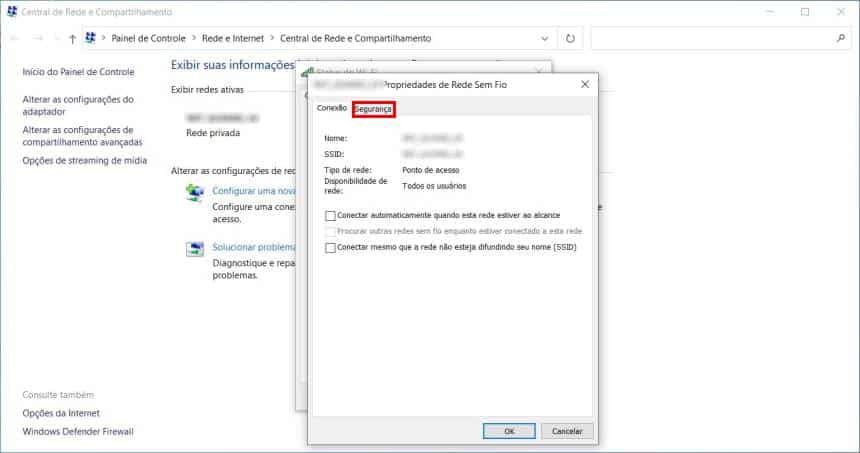The height and width of the screenshot is (453, 860).
Task: Click the up arrow navigation button
Action: coord(72,39)
